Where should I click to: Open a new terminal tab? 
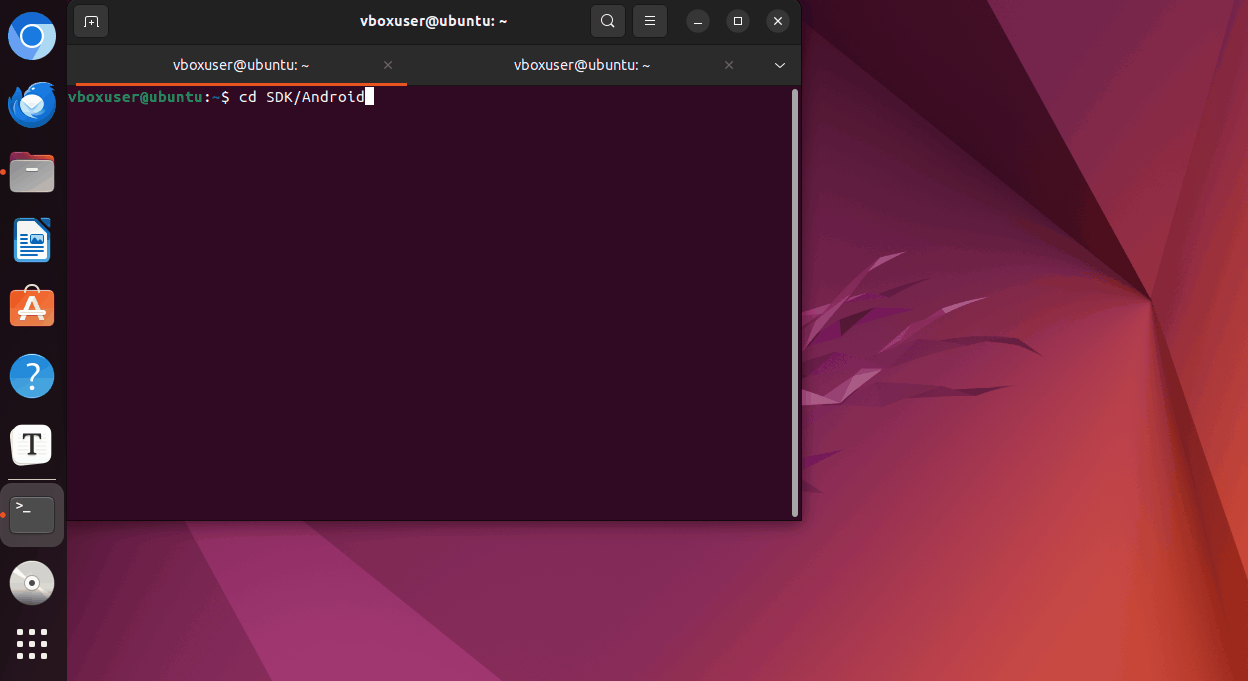91,21
